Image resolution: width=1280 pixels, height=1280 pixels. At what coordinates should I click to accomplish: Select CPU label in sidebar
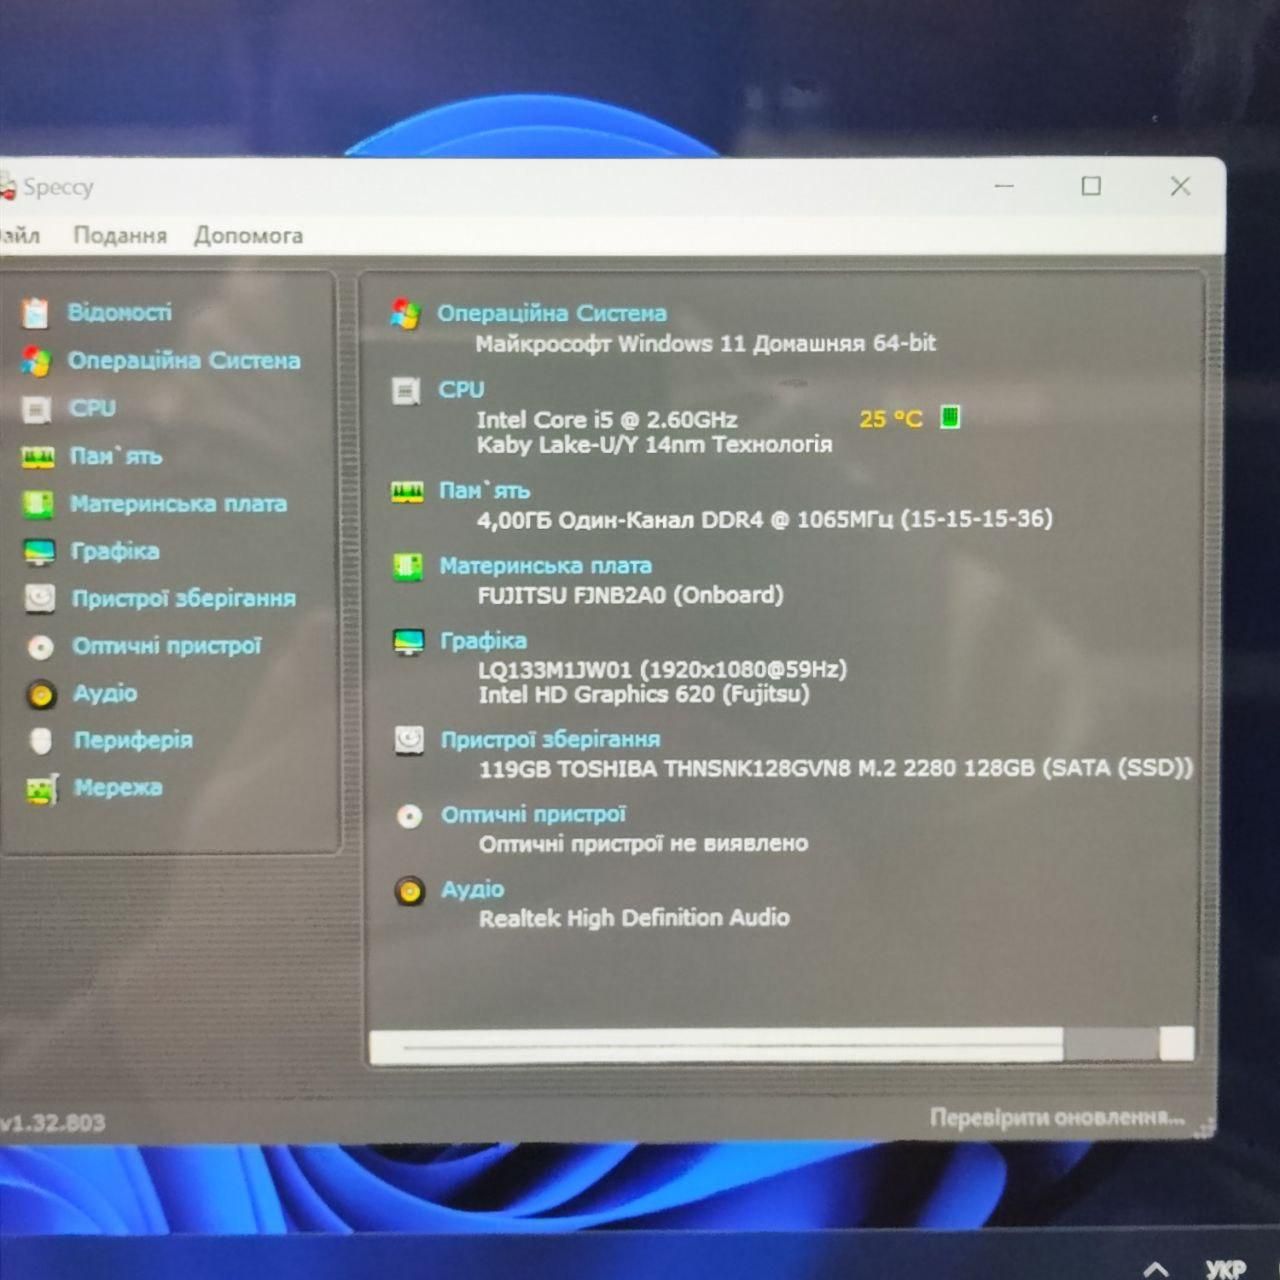point(92,408)
